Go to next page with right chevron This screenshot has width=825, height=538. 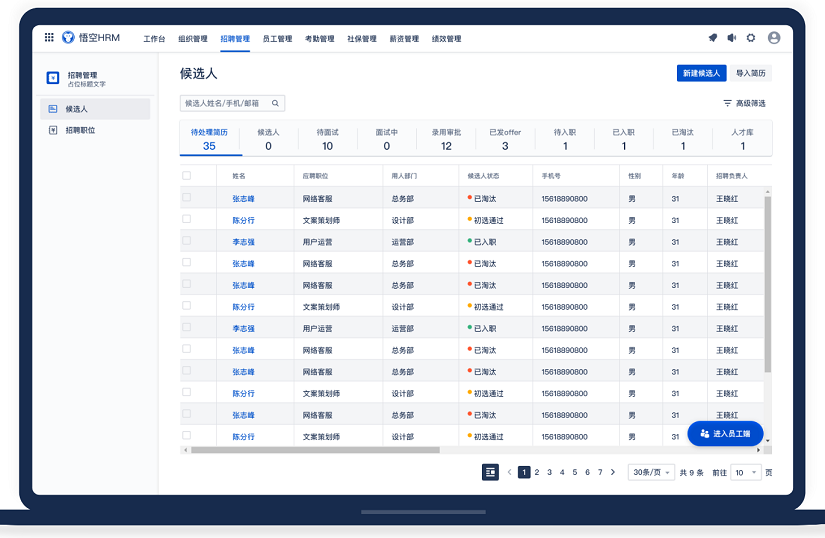[x=613, y=472]
